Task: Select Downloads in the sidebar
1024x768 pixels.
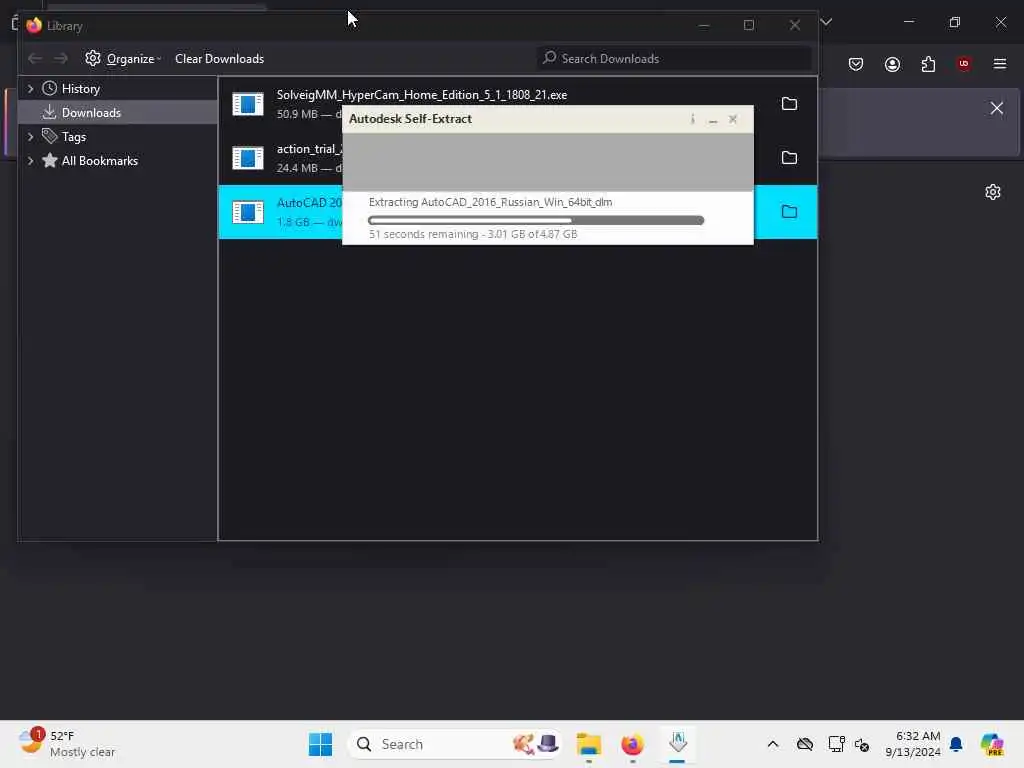Action: 91,112
